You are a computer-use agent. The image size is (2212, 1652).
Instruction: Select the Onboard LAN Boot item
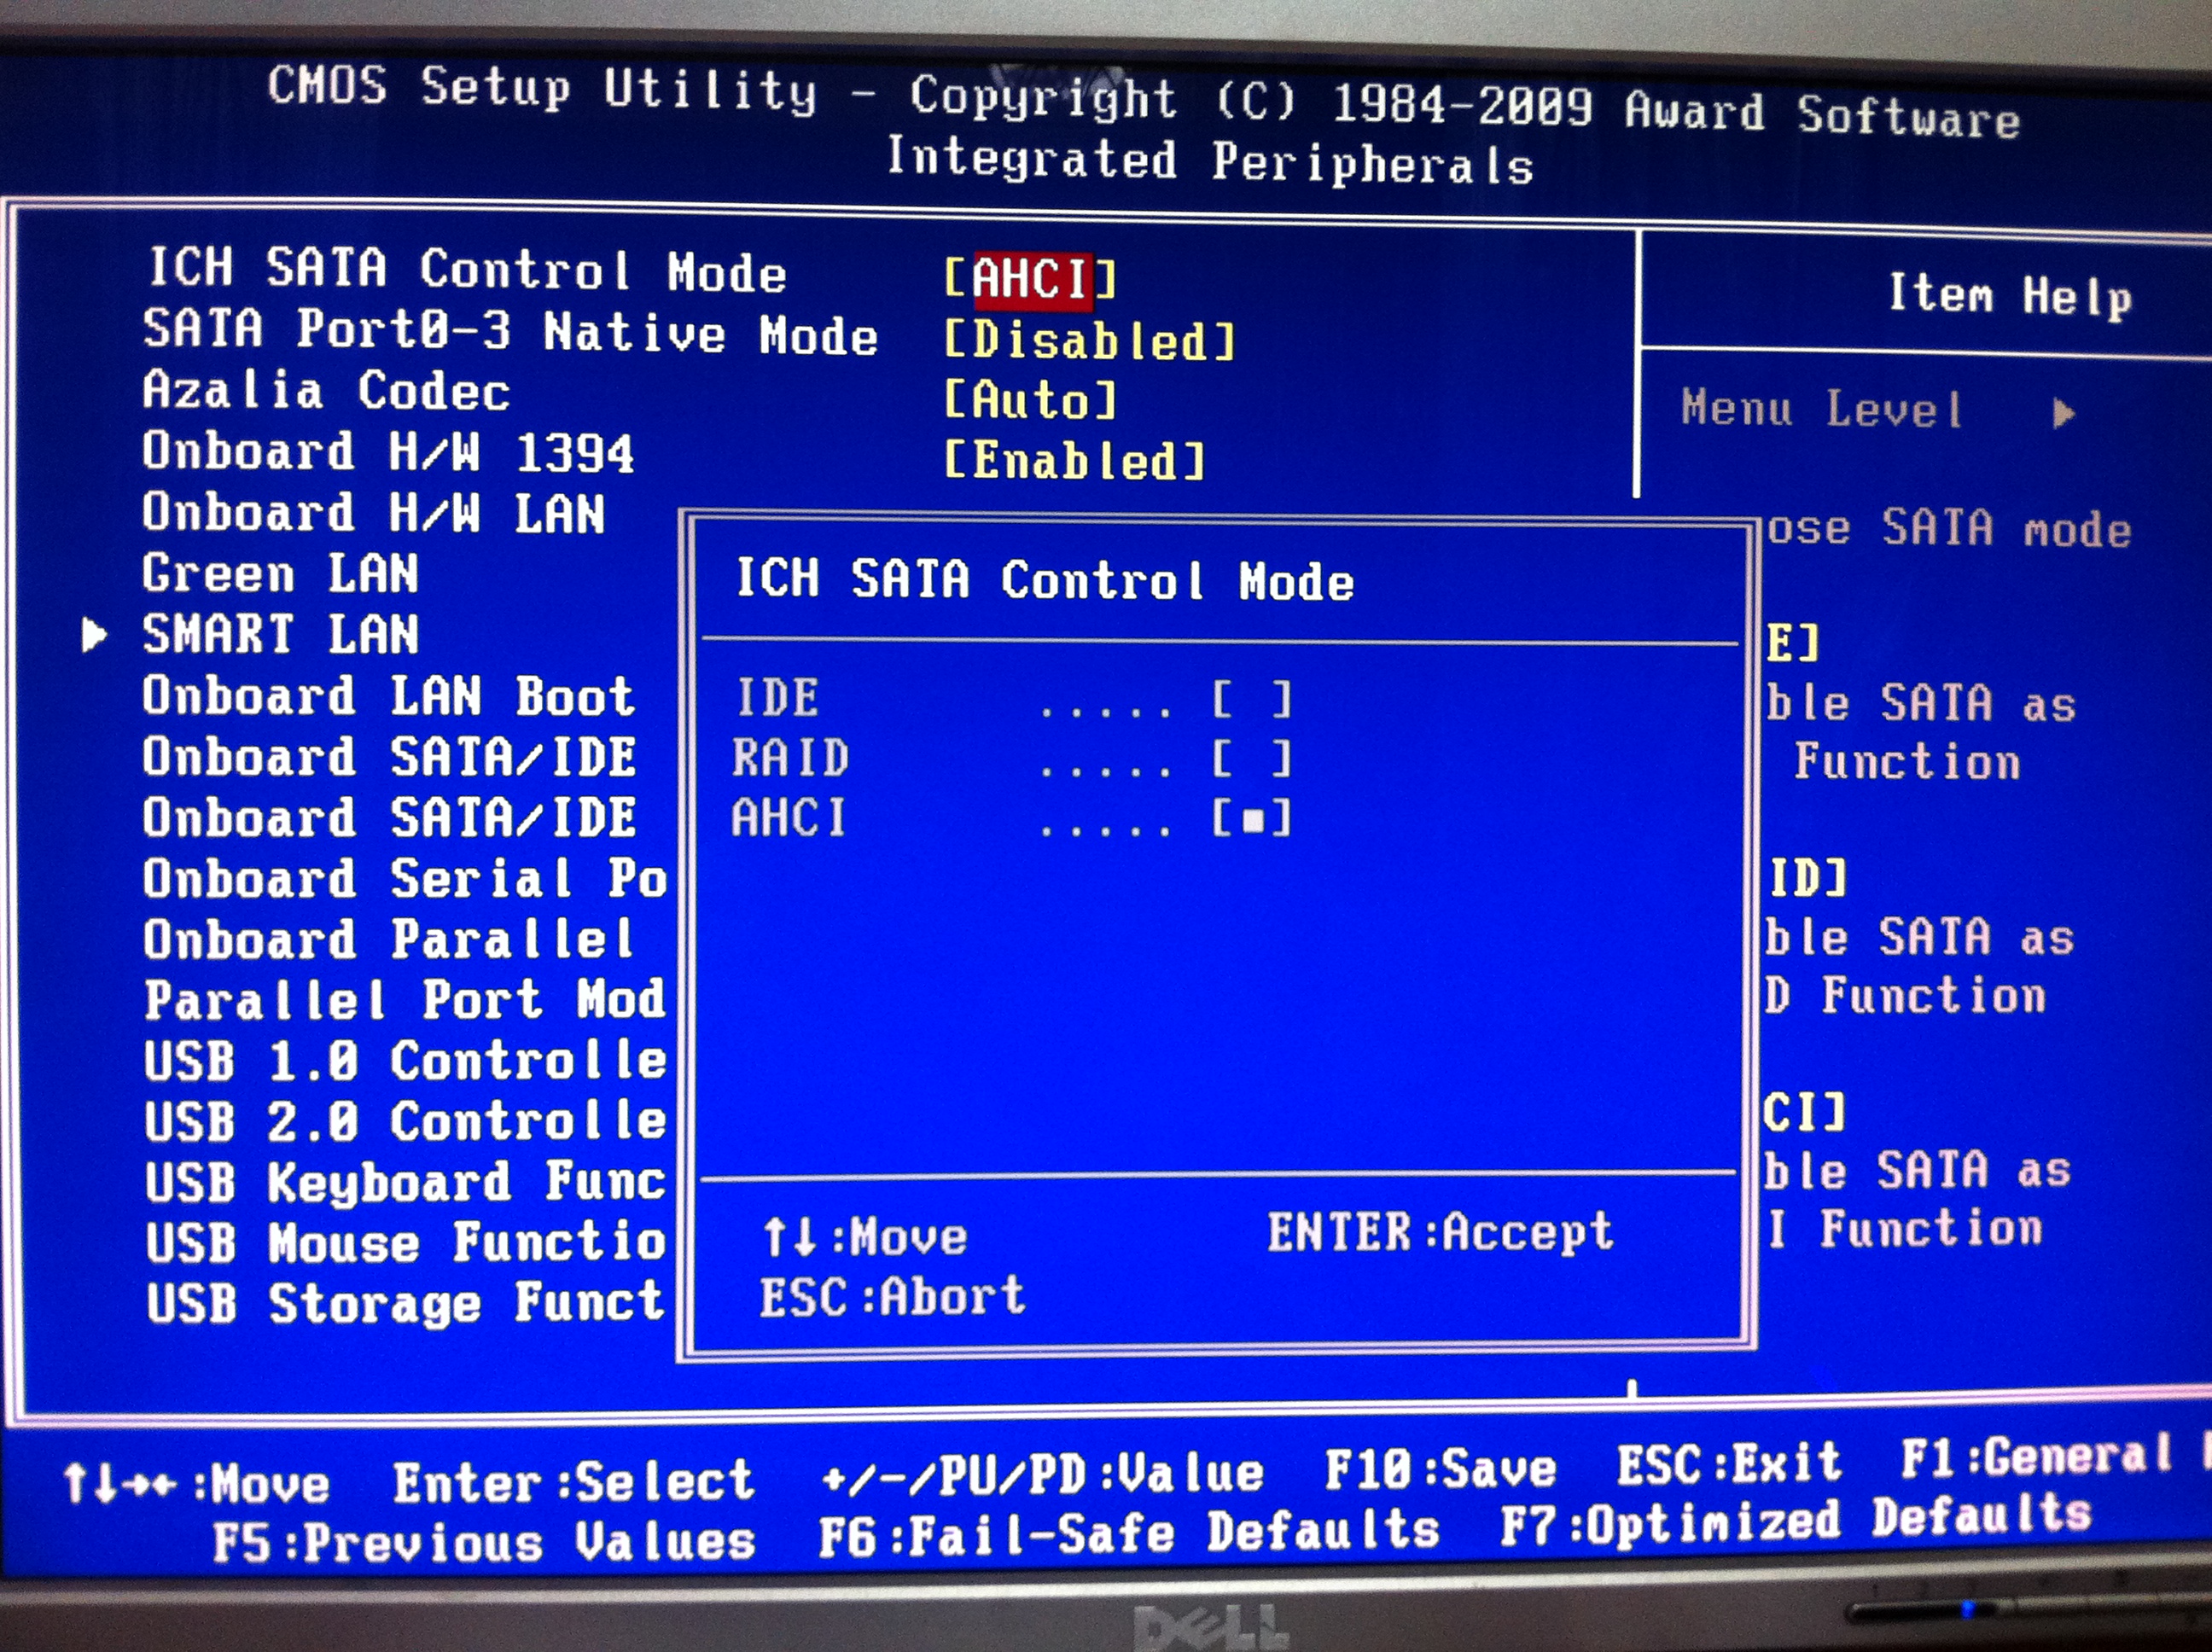(388, 696)
